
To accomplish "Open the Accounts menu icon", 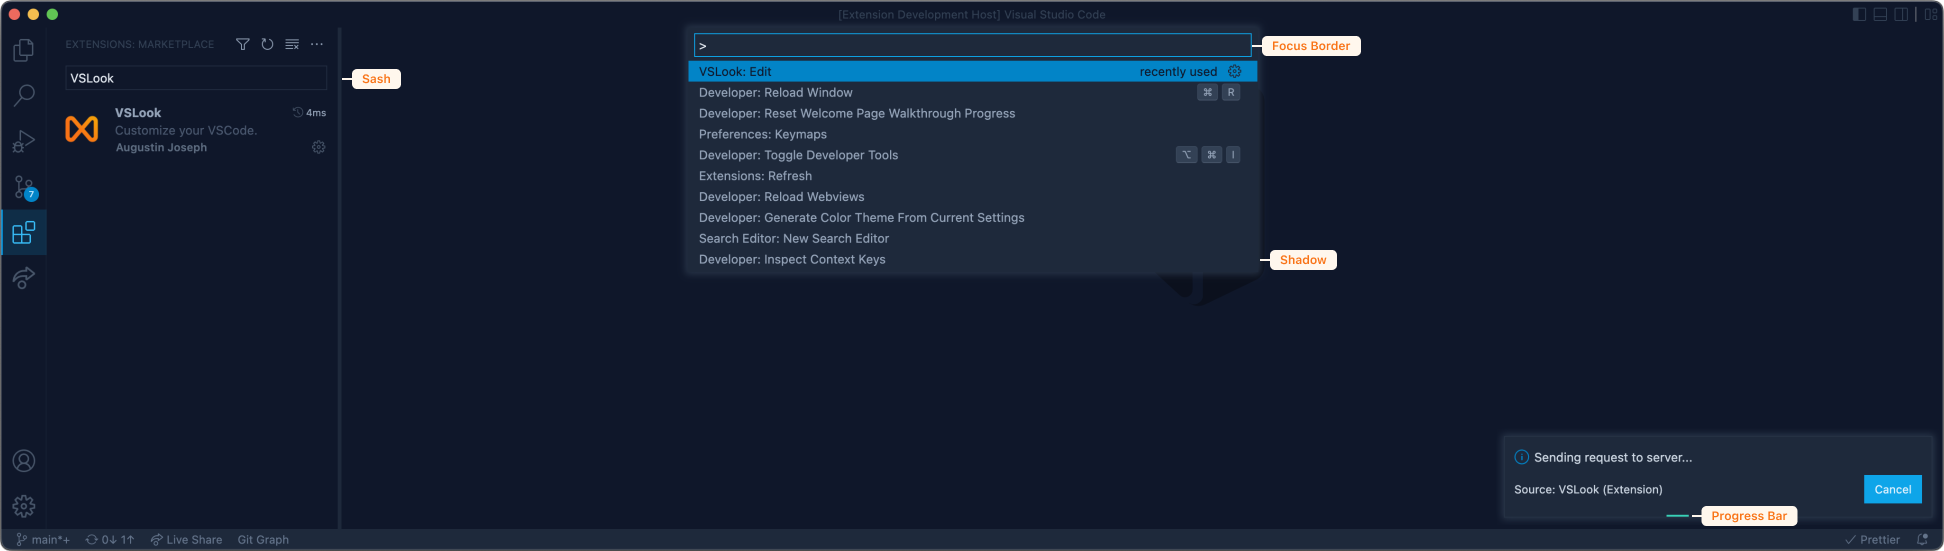I will coord(24,461).
